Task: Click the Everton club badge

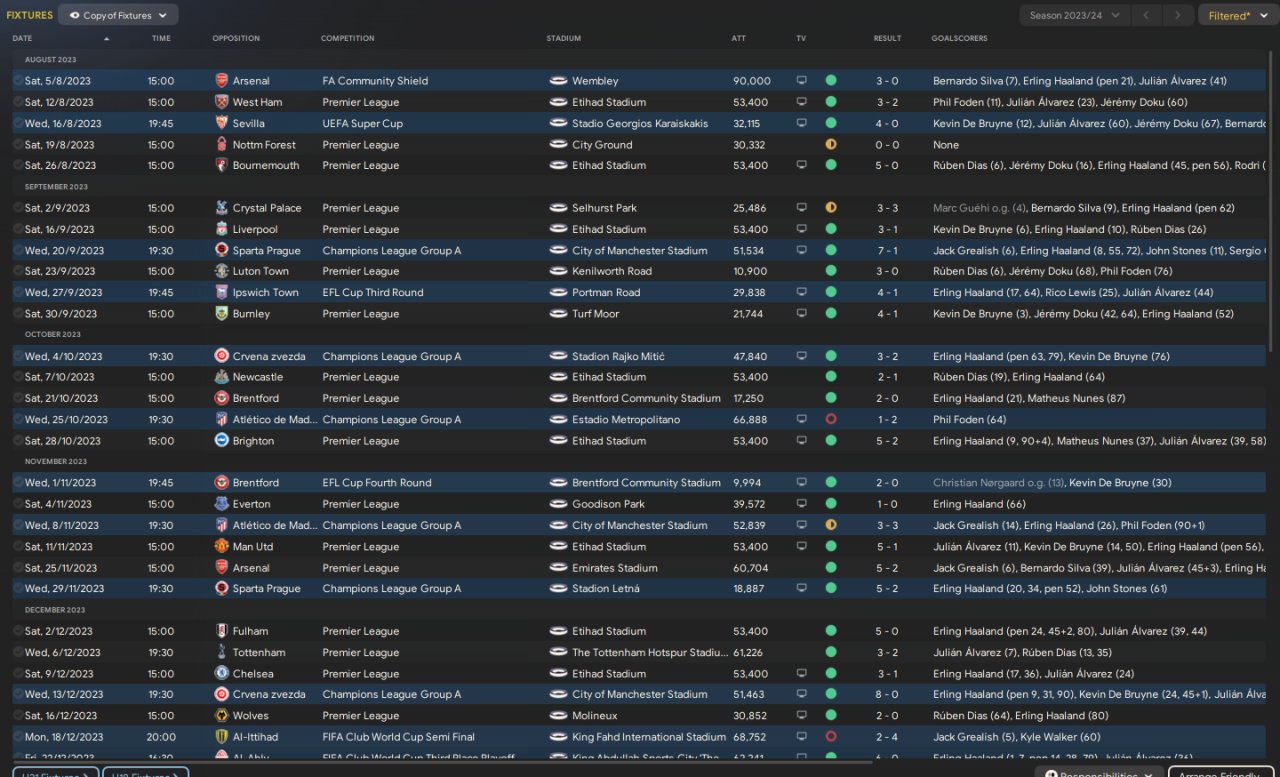Action: [222, 504]
